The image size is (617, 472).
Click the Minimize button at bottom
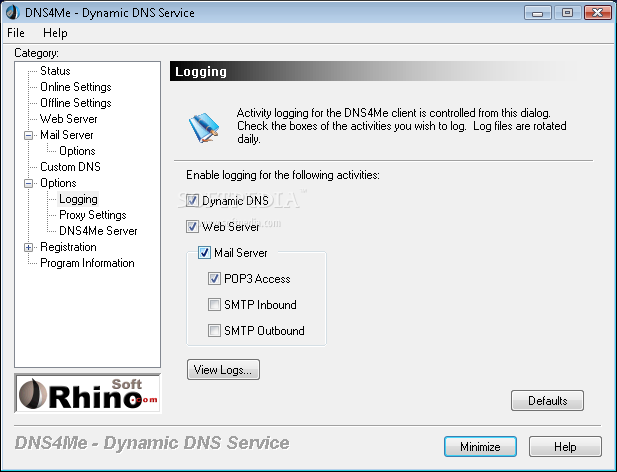click(480, 446)
